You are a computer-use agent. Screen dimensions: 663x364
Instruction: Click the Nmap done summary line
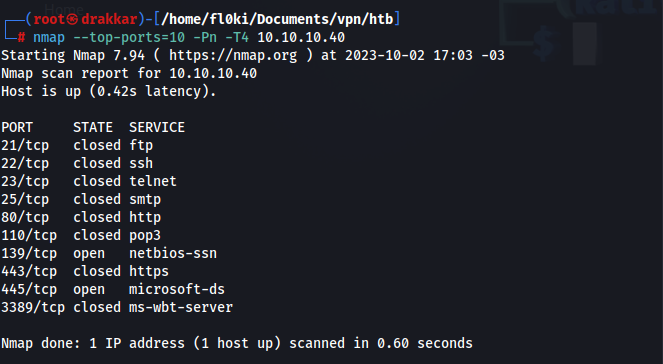[237, 343]
